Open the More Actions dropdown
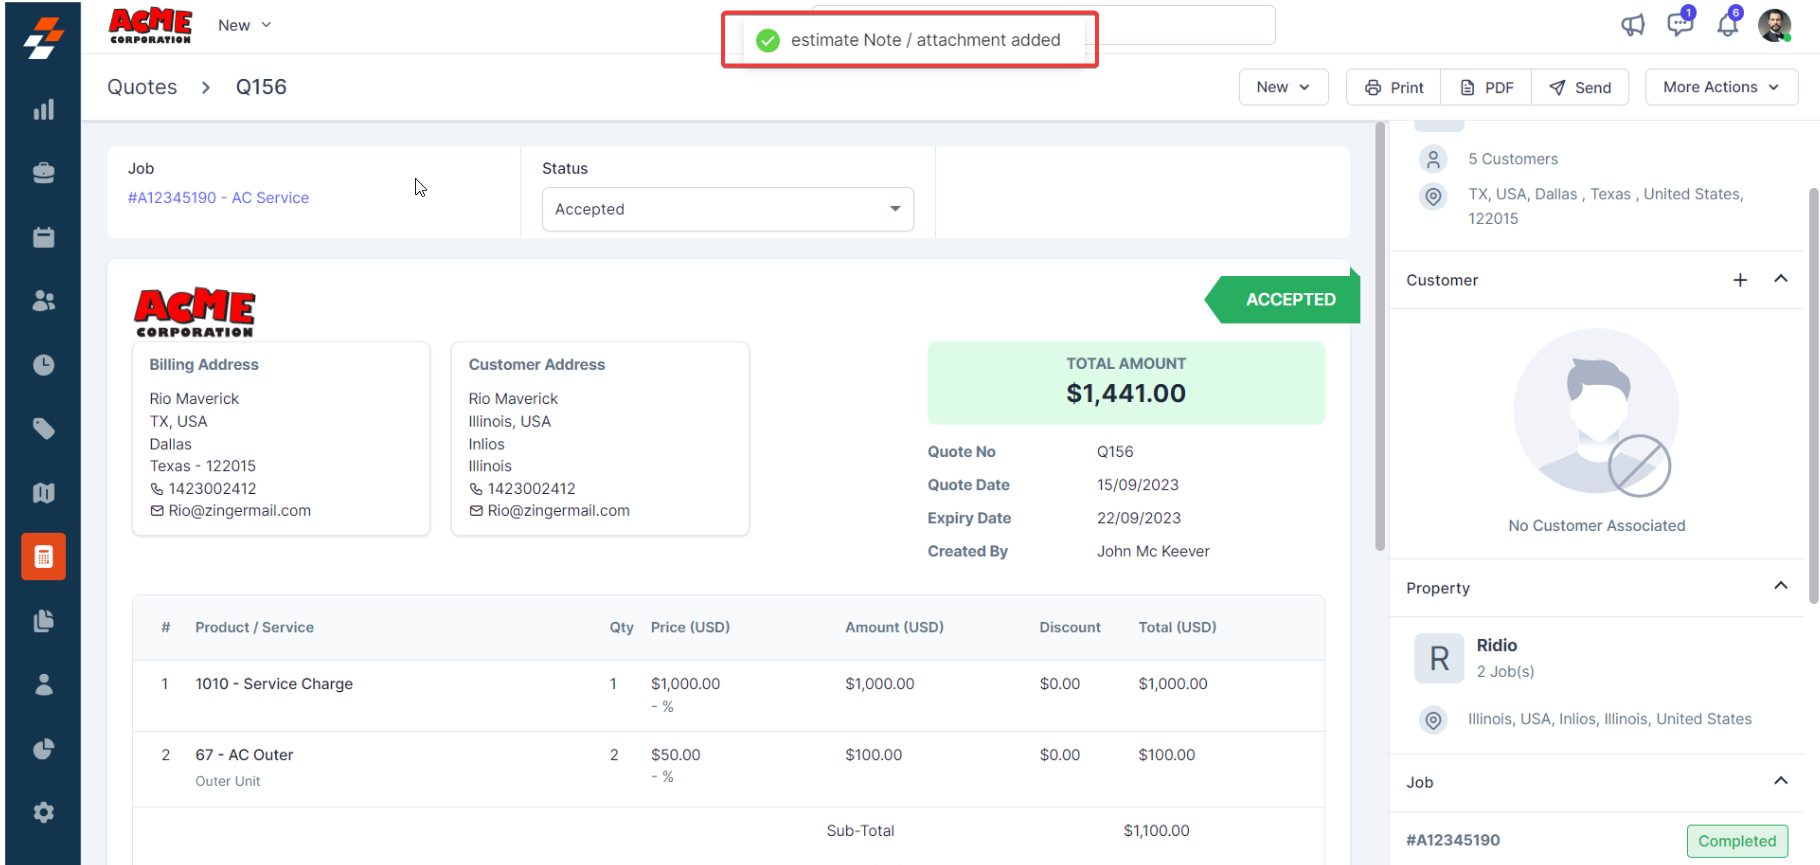The width and height of the screenshot is (1820, 865). 1720,87
